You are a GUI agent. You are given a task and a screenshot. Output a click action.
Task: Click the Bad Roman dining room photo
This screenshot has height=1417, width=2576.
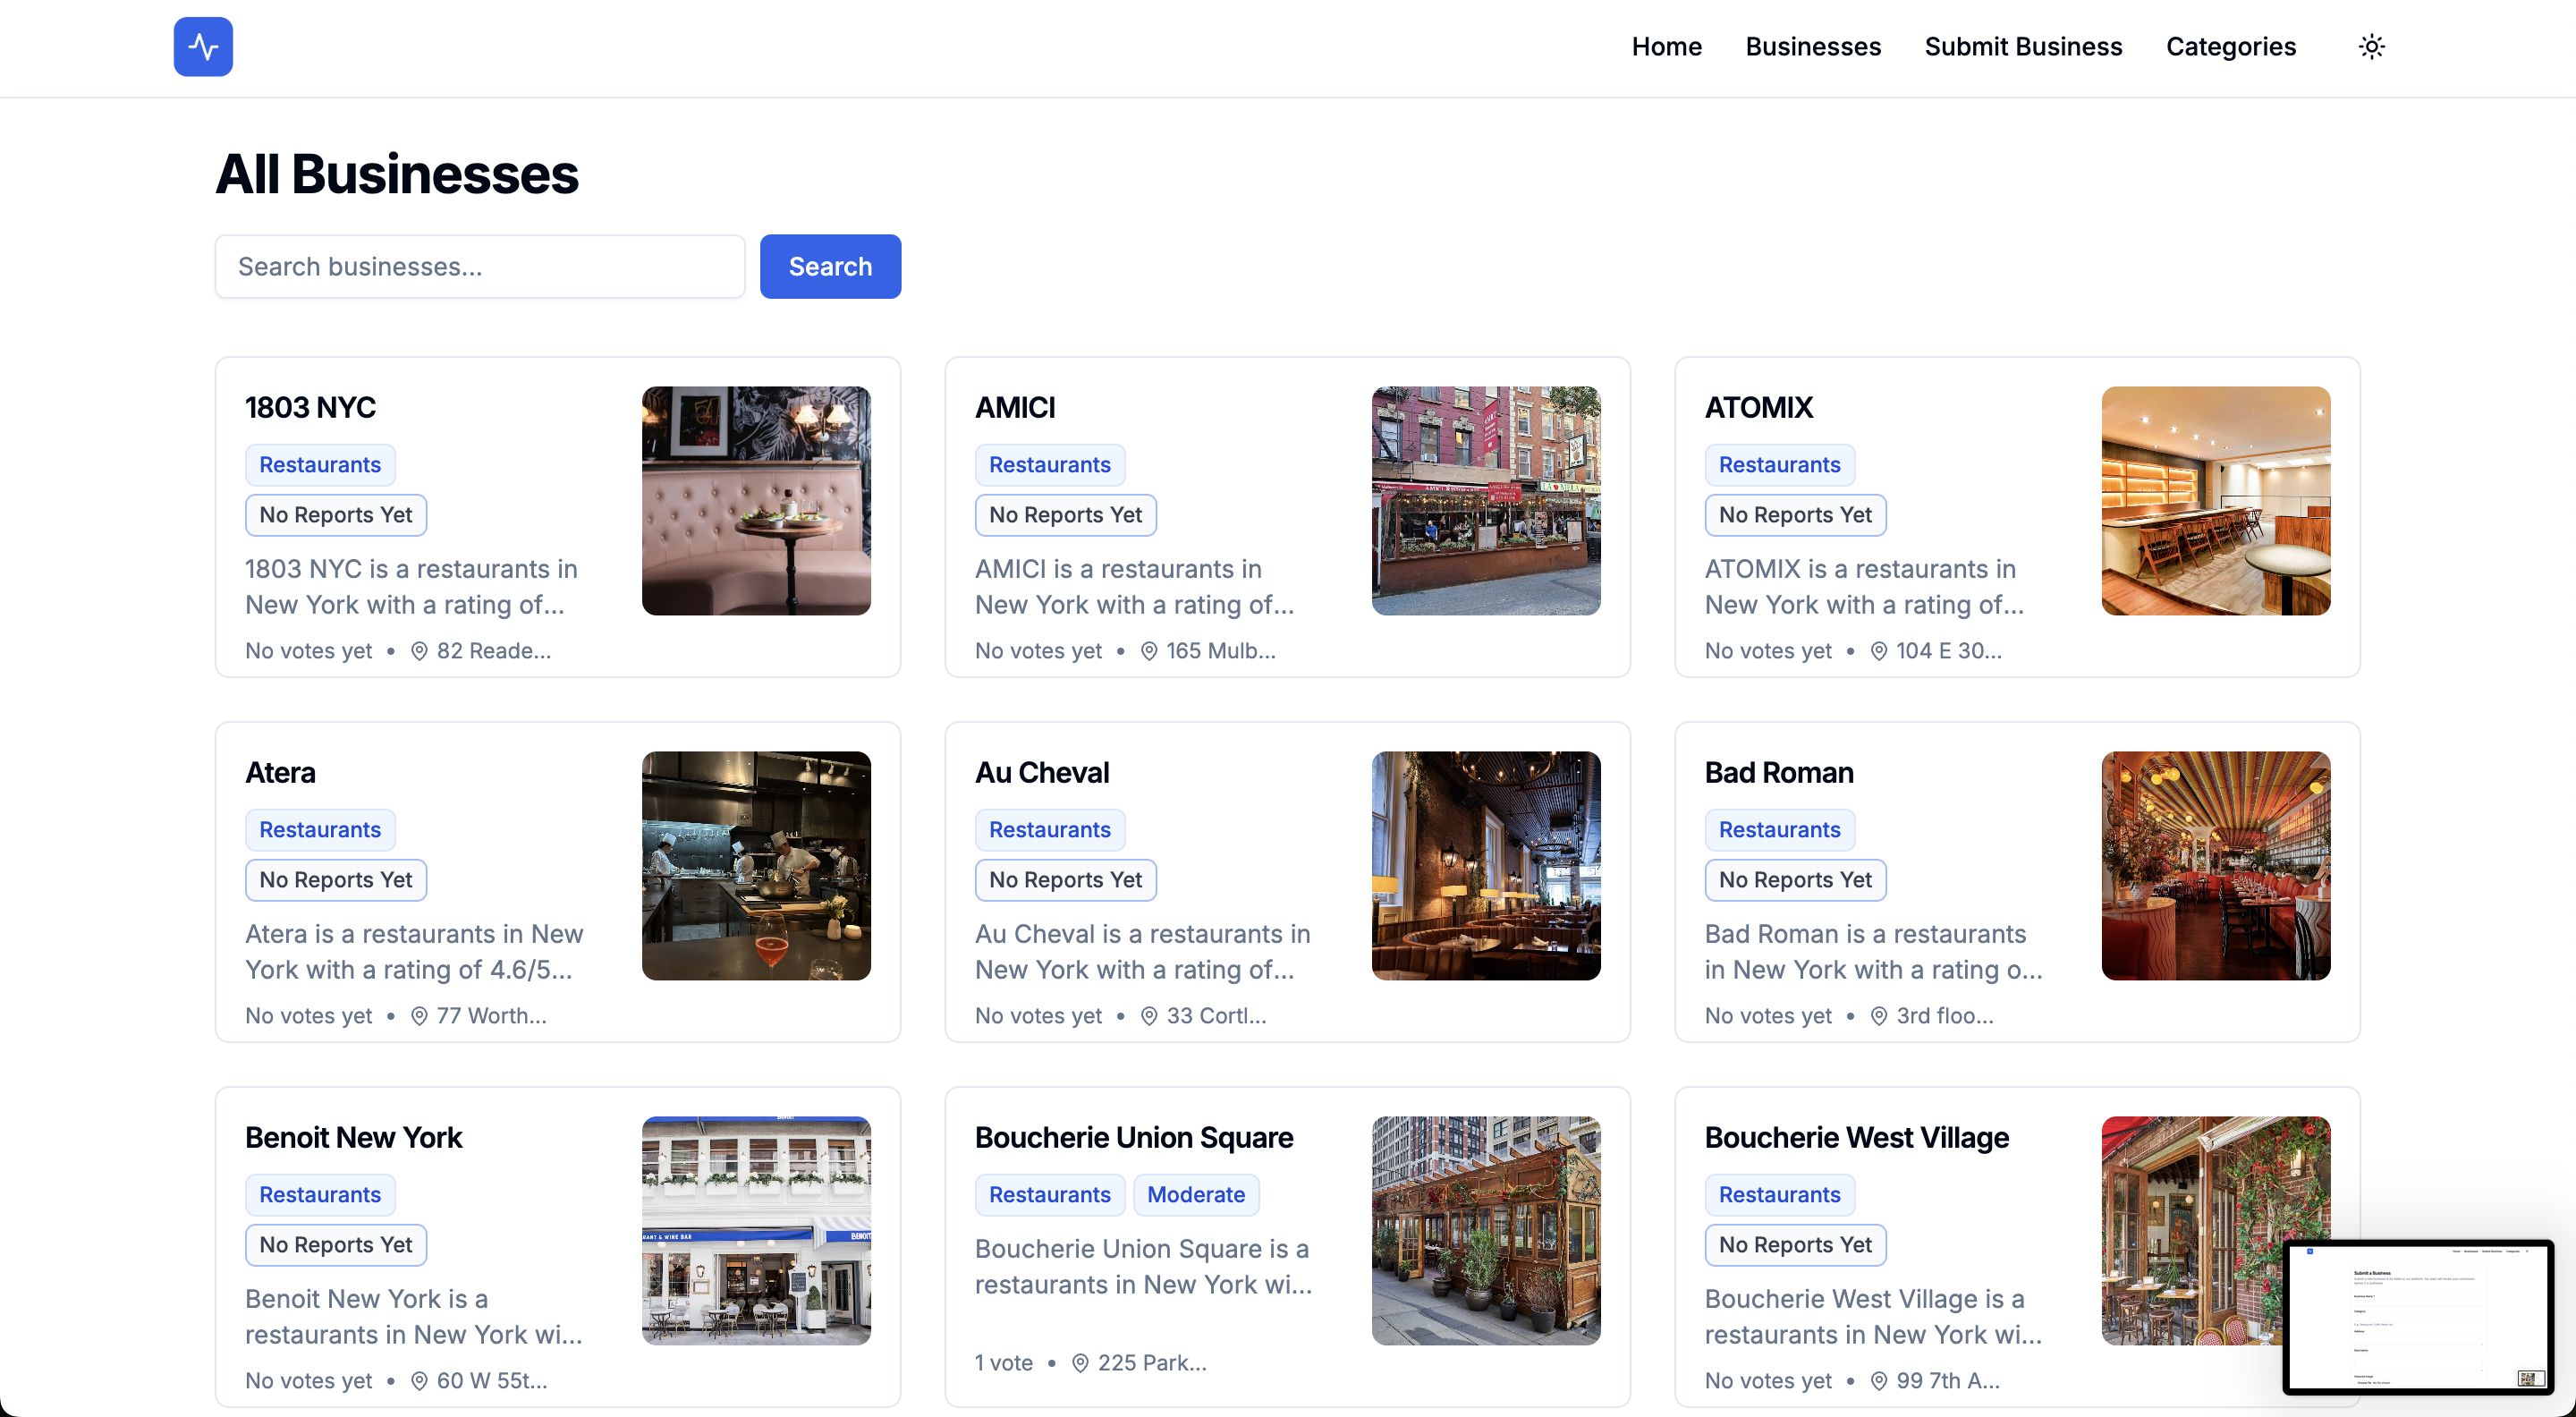tap(2216, 866)
